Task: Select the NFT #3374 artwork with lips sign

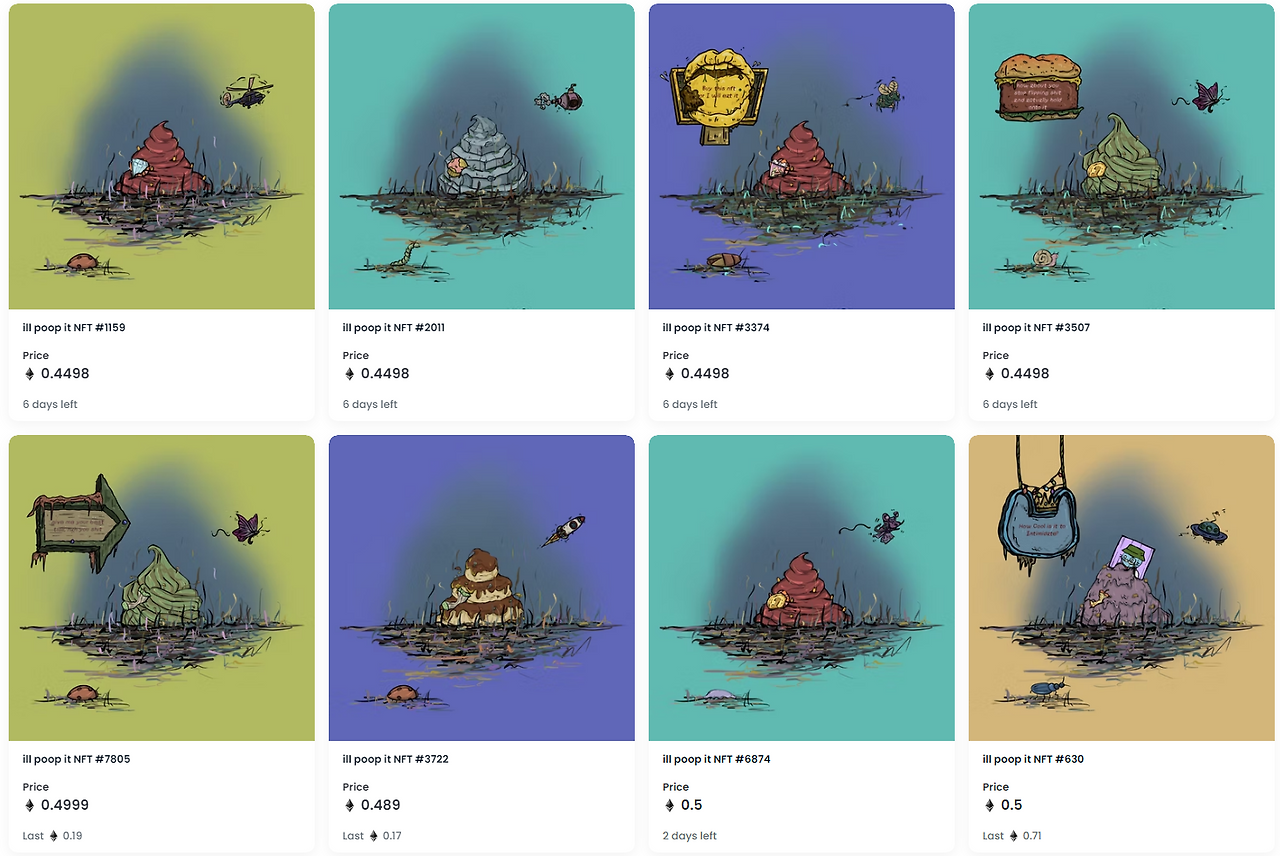Action: tap(802, 156)
